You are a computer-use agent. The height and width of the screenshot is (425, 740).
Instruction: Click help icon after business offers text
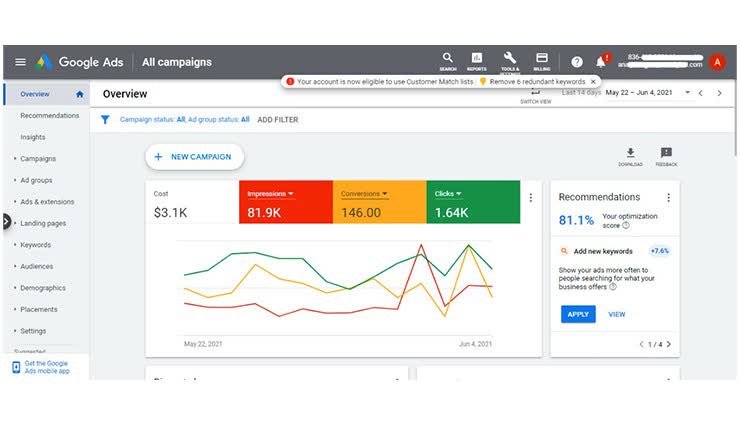(613, 287)
